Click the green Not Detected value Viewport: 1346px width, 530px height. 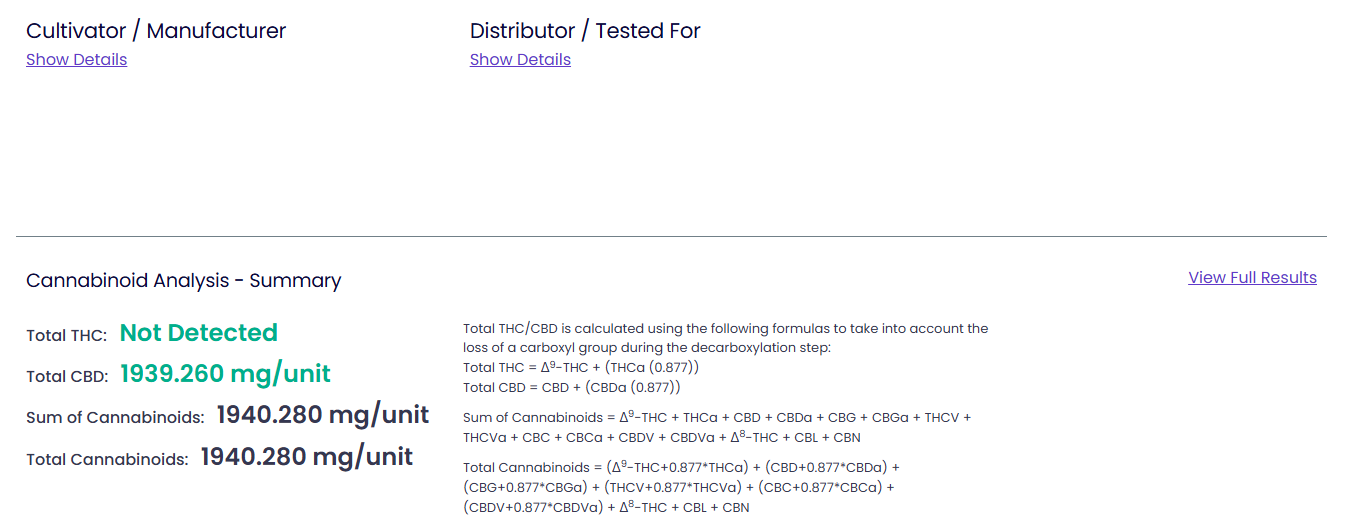coord(199,333)
